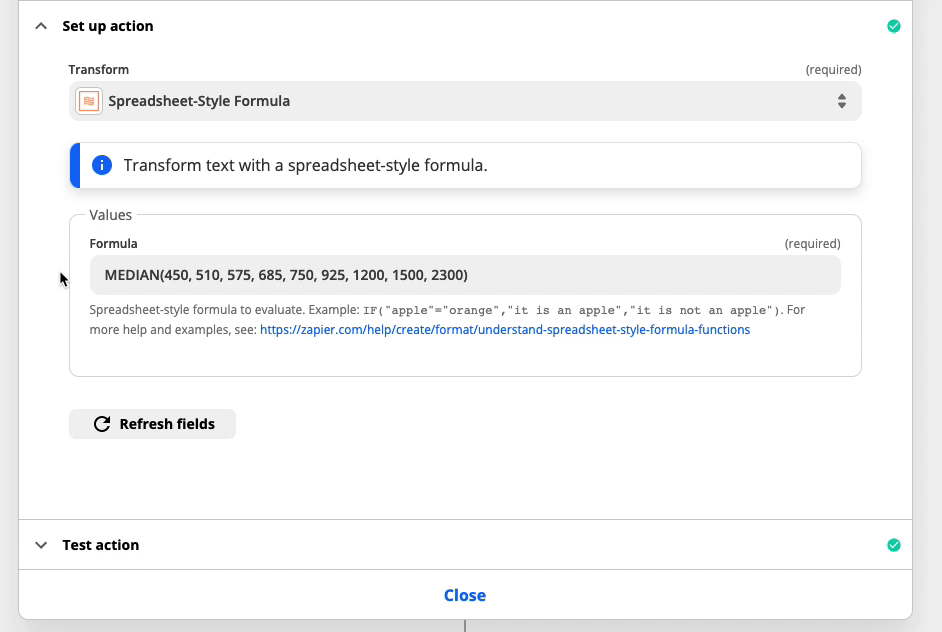Click the up-down arrows on Transform field
Screen dimensions: 942x632
click(842, 101)
